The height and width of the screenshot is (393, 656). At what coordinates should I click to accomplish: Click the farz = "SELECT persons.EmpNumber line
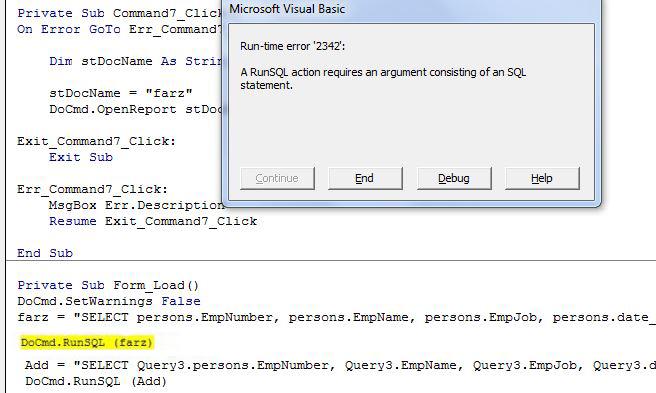(x=336, y=317)
